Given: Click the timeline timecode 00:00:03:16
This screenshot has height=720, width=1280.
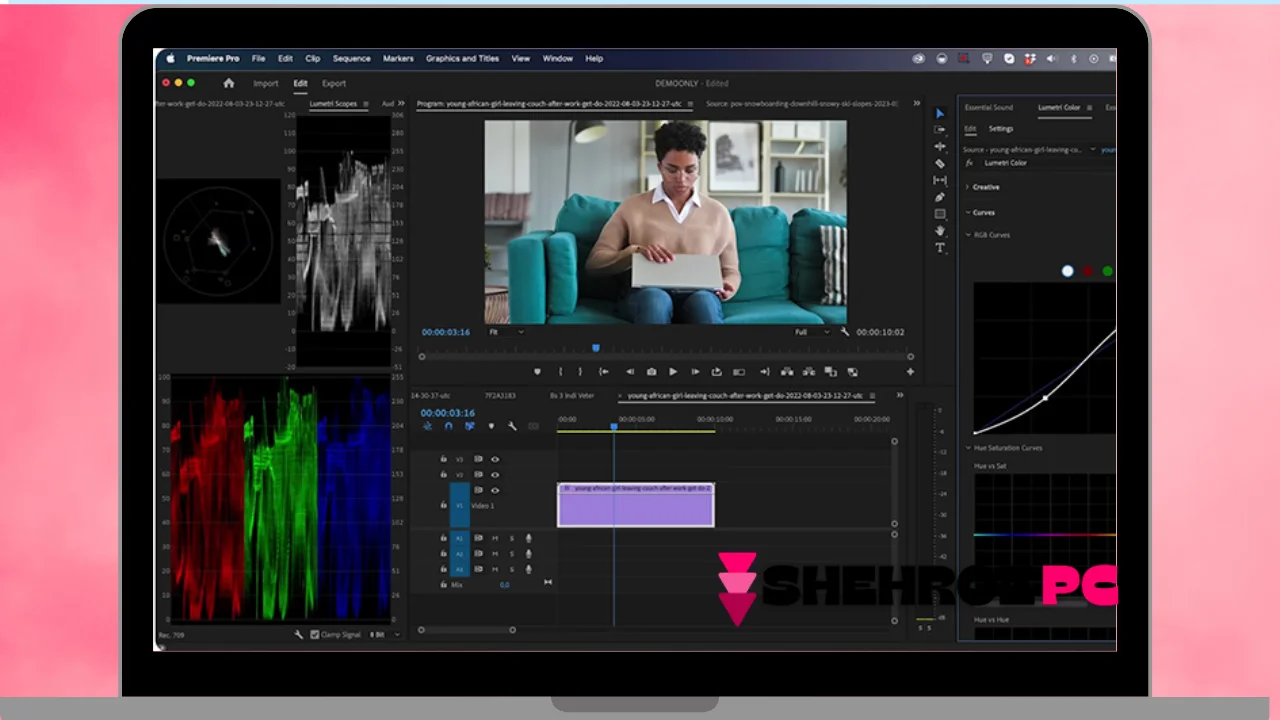Looking at the screenshot, I should point(447,413).
